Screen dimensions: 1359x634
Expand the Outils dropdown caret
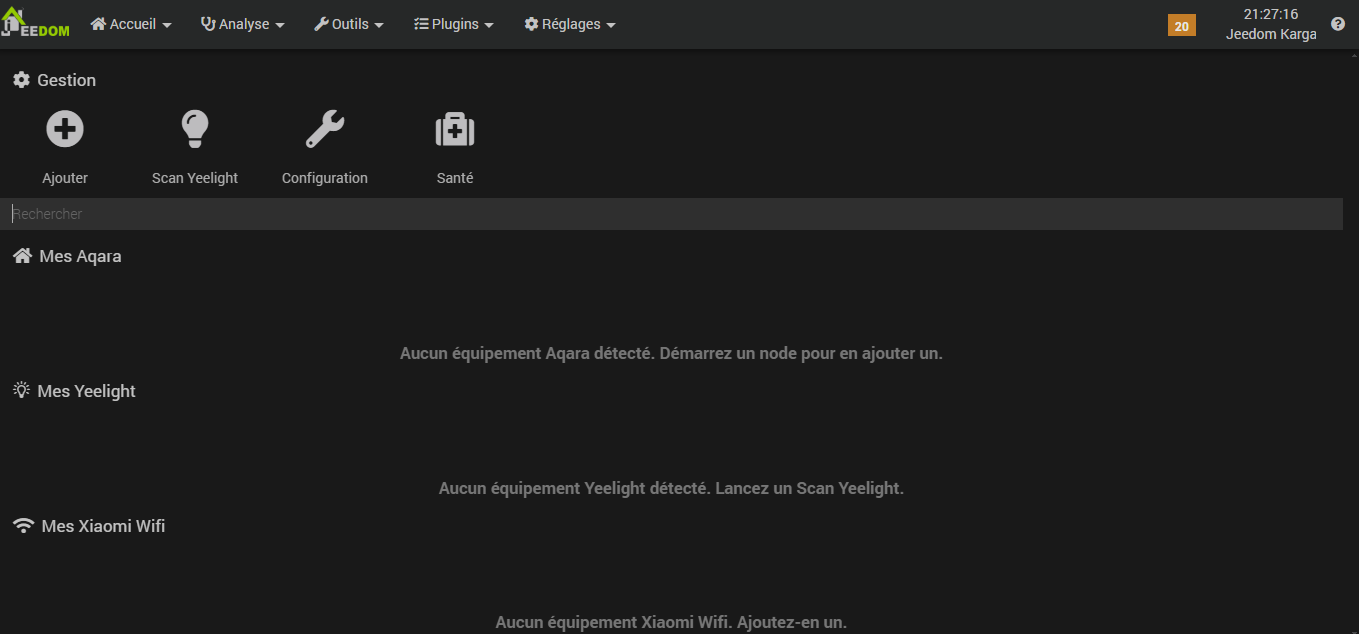click(379, 26)
